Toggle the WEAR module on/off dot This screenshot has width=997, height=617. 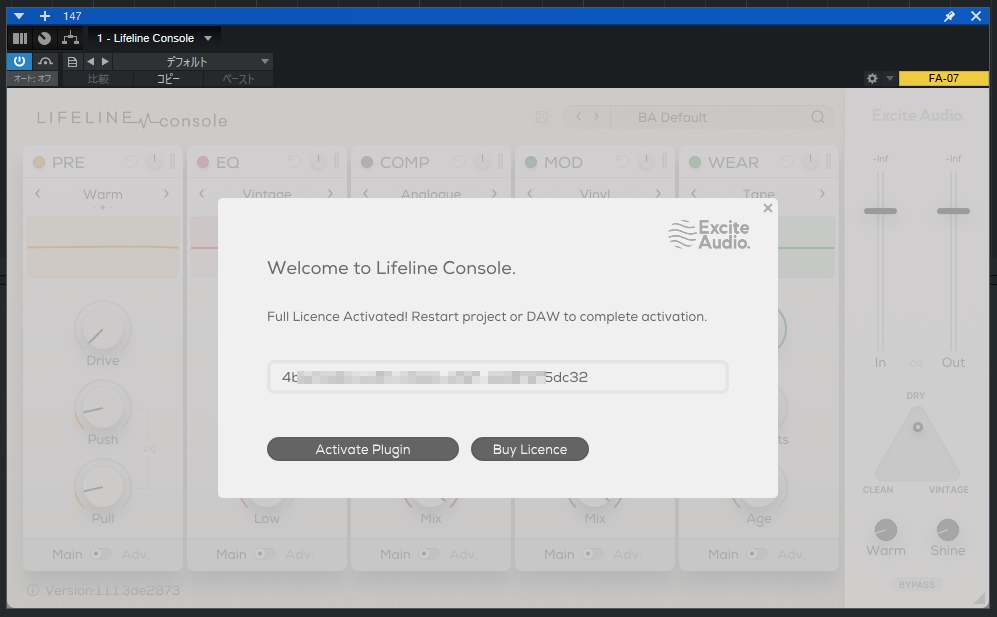(695, 162)
